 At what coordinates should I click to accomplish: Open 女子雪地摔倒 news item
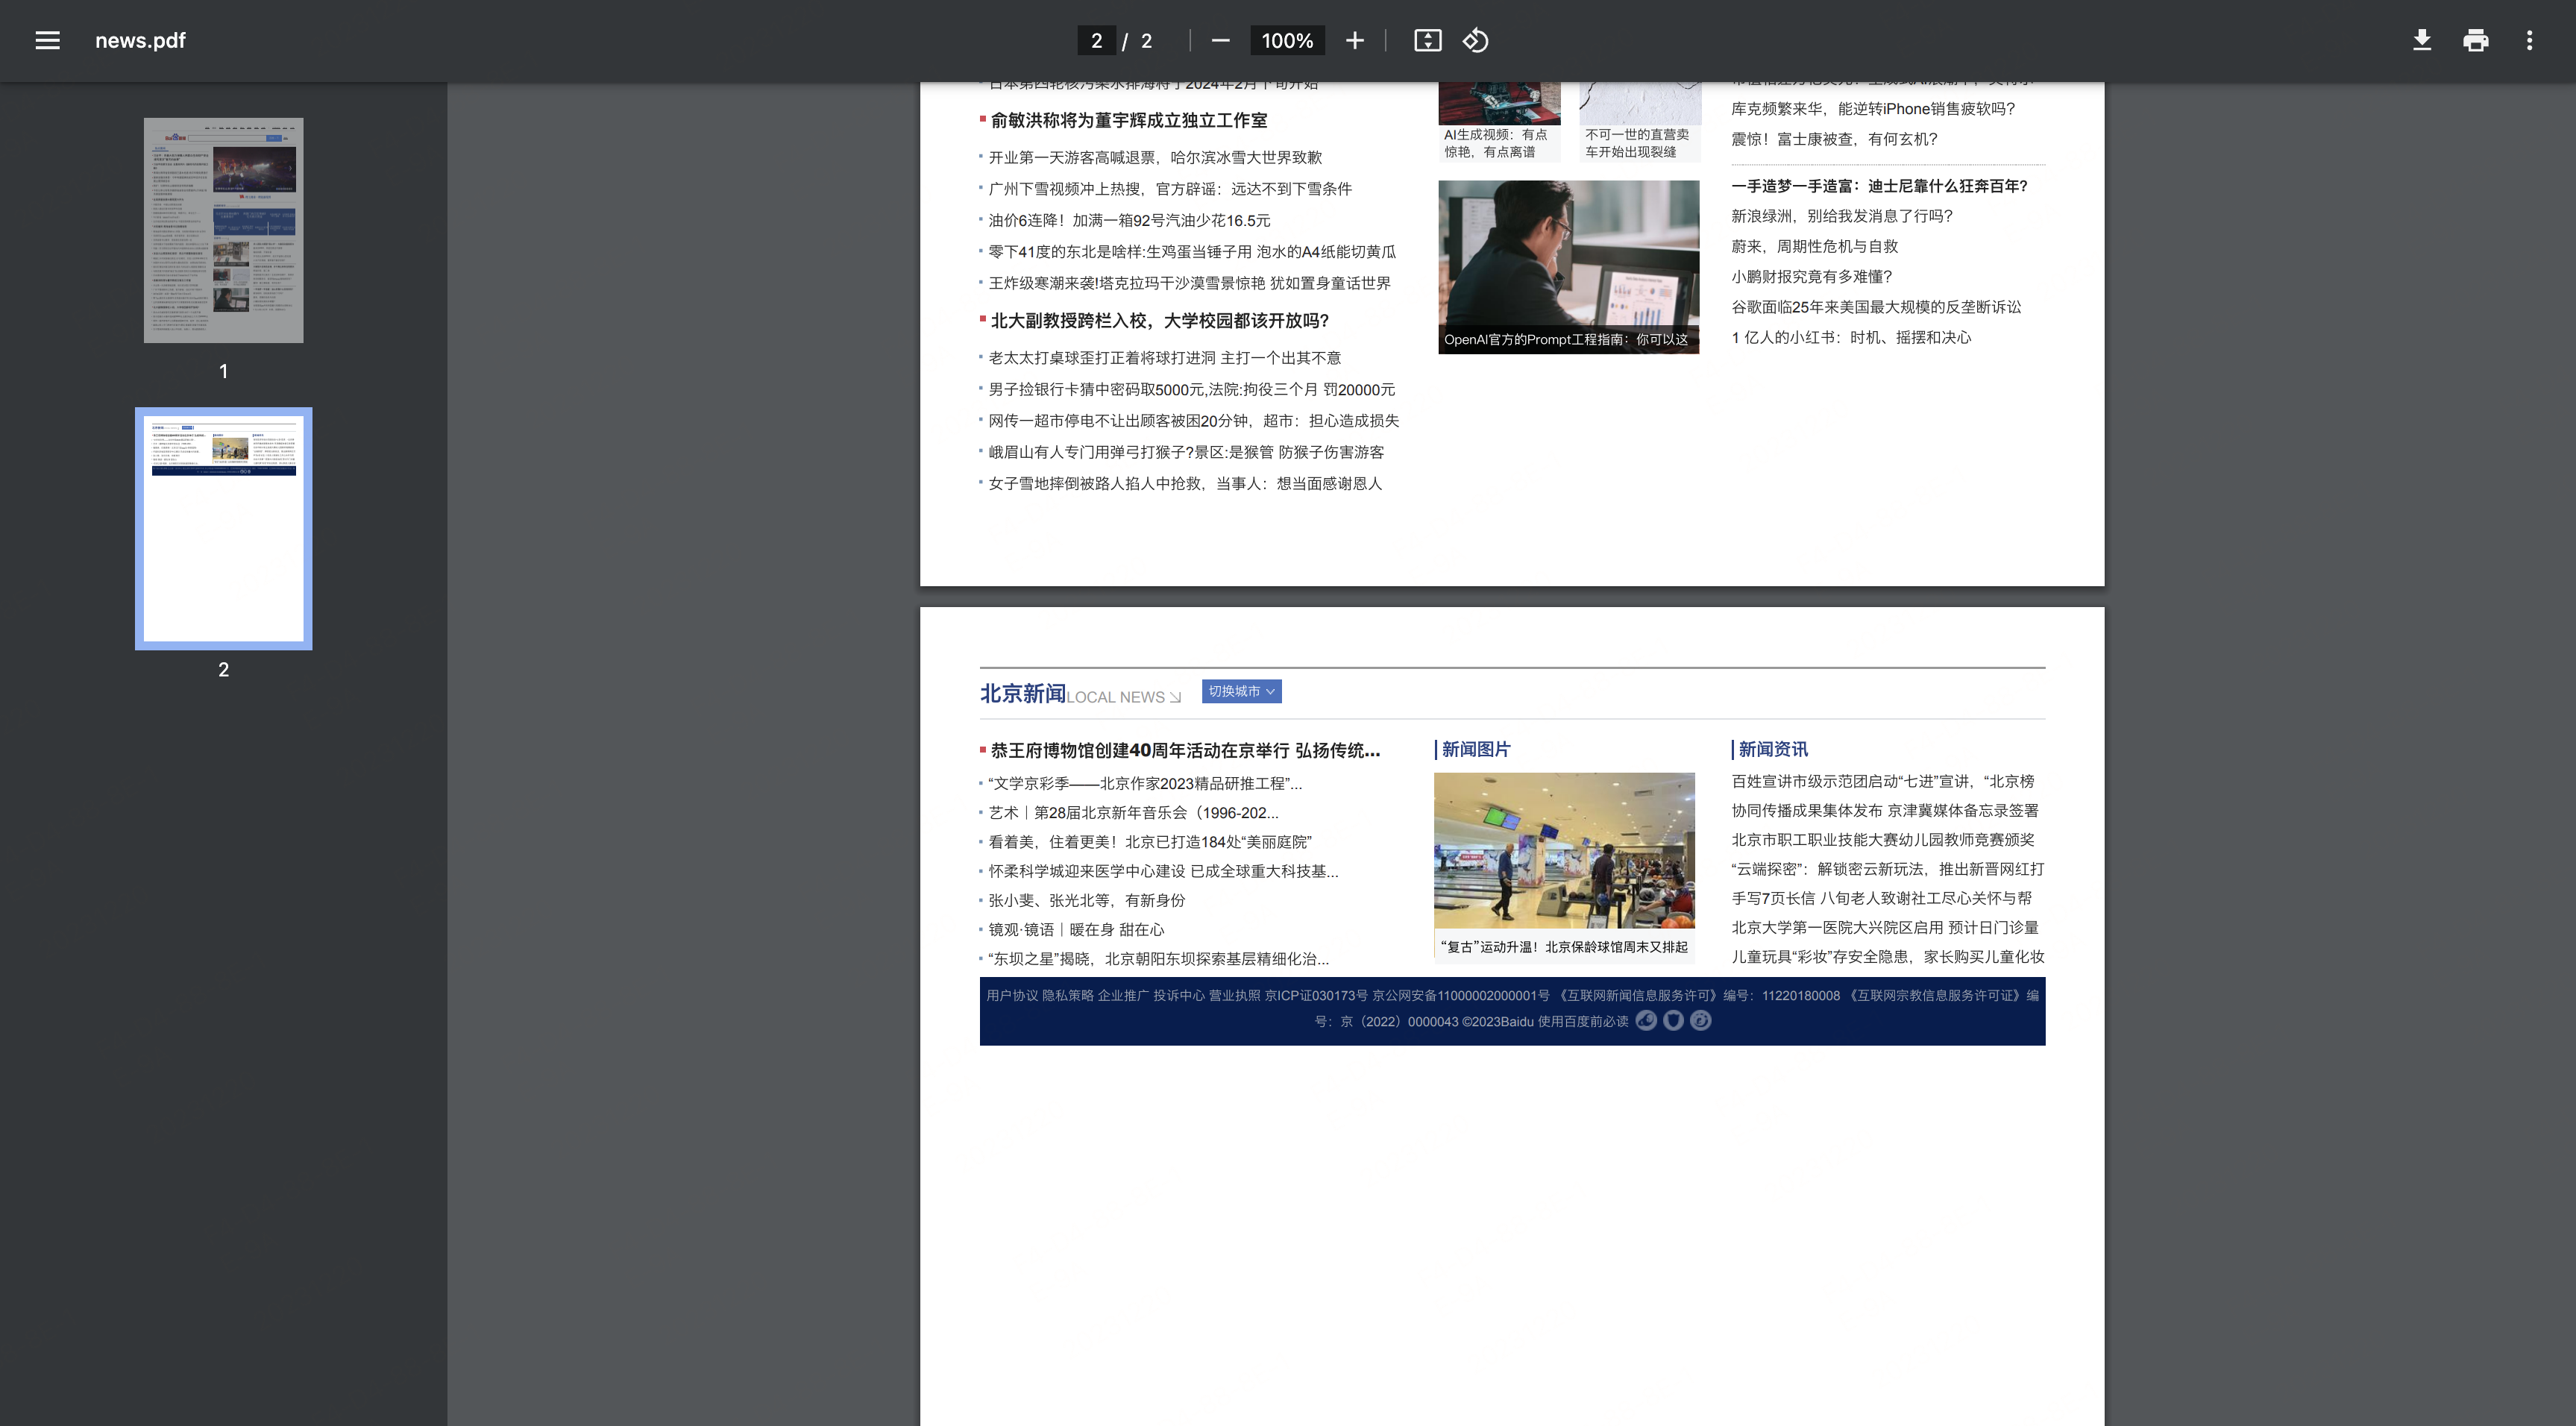pyautogui.click(x=1185, y=483)
